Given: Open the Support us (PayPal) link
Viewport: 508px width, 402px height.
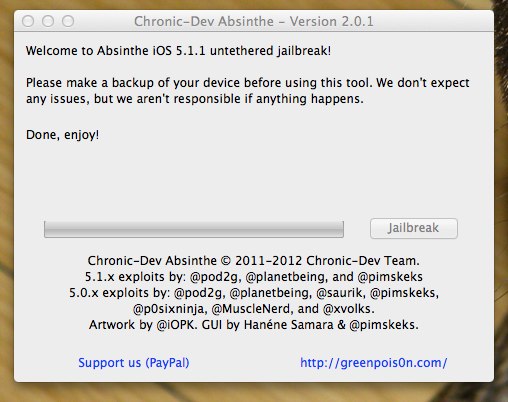Looking at the screenshot, I should pos(134,363).
